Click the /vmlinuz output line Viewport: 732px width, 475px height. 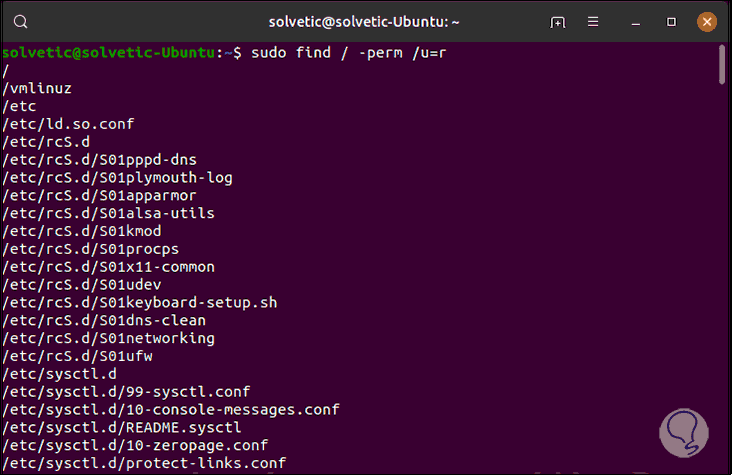[37, 88]
